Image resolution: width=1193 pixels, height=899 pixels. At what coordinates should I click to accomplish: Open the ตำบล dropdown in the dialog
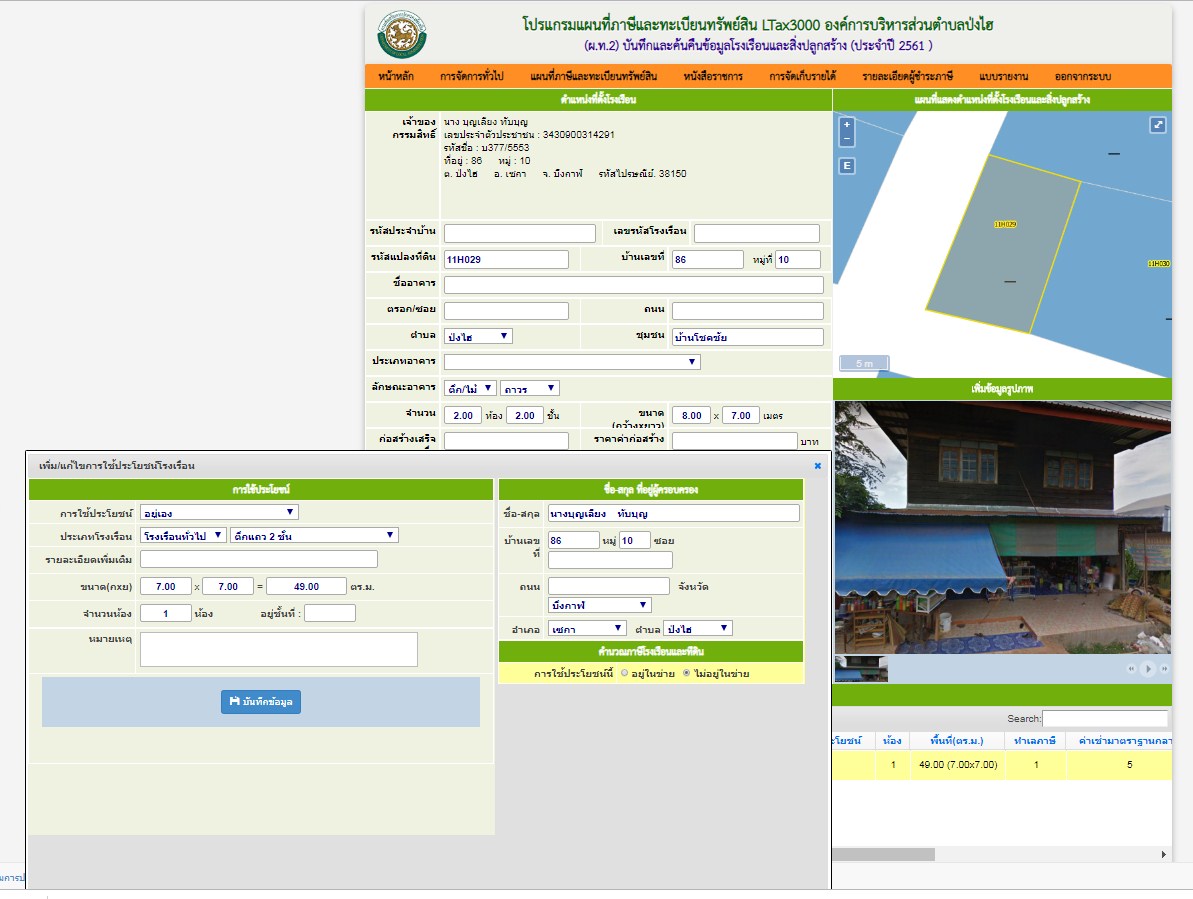click(698, 629)
